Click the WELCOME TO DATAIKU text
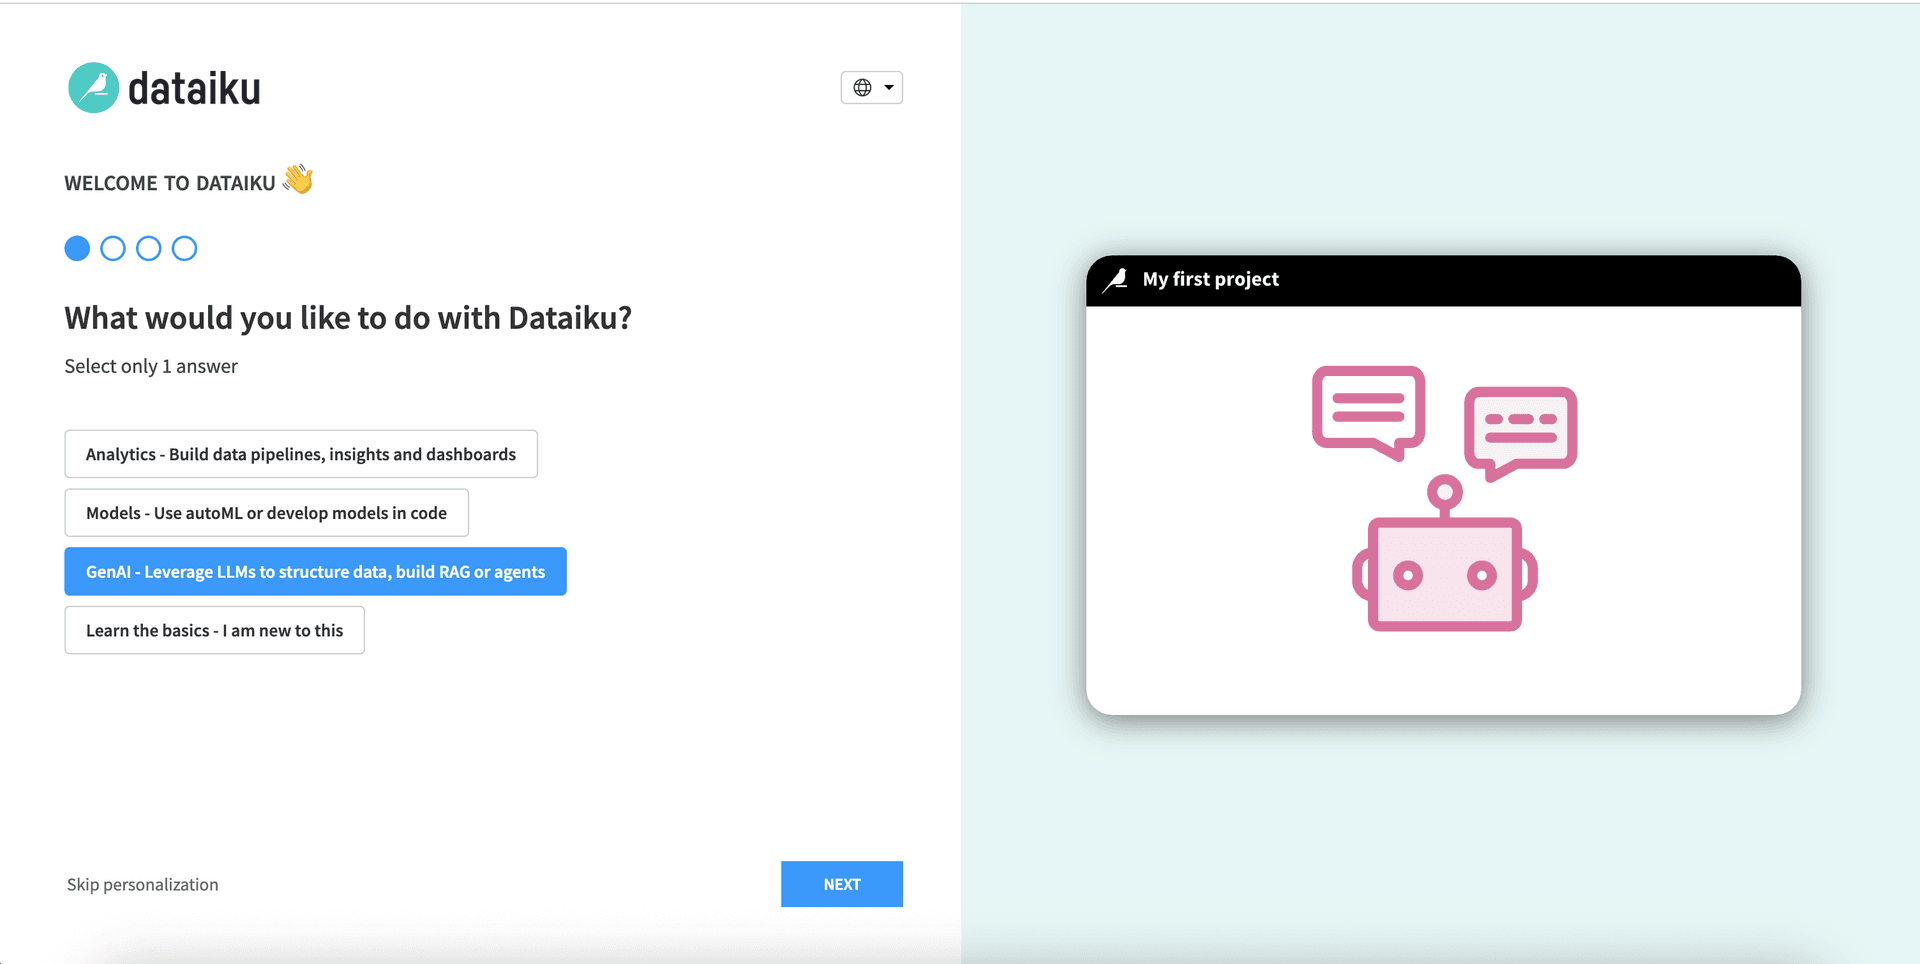Viewport: 1920px width, 964px height. pyautogui.click(x=170, y=183)
